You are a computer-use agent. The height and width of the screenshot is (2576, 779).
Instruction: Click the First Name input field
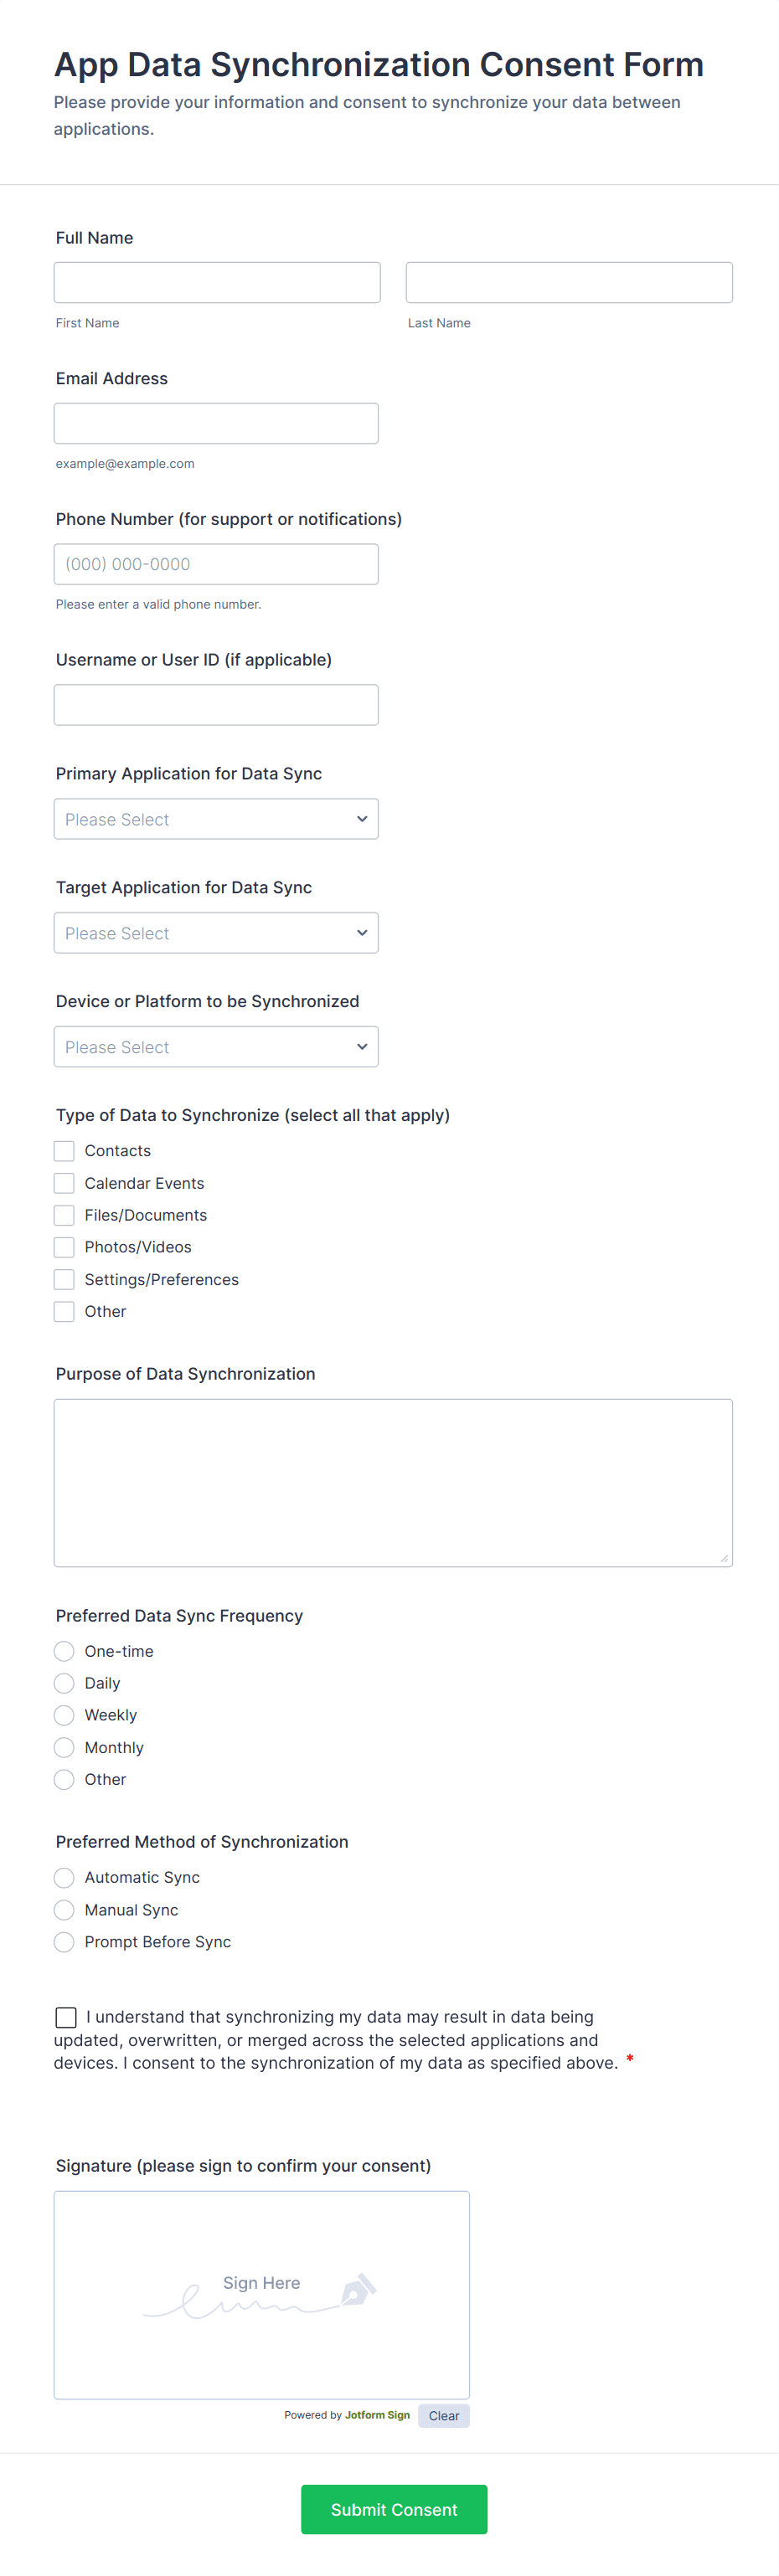pyautogui.click(x=217, y=283)
